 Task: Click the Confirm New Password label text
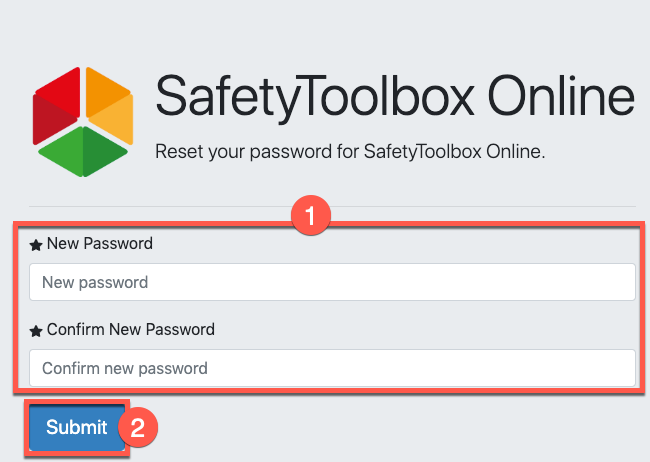[x=130, y=329]
